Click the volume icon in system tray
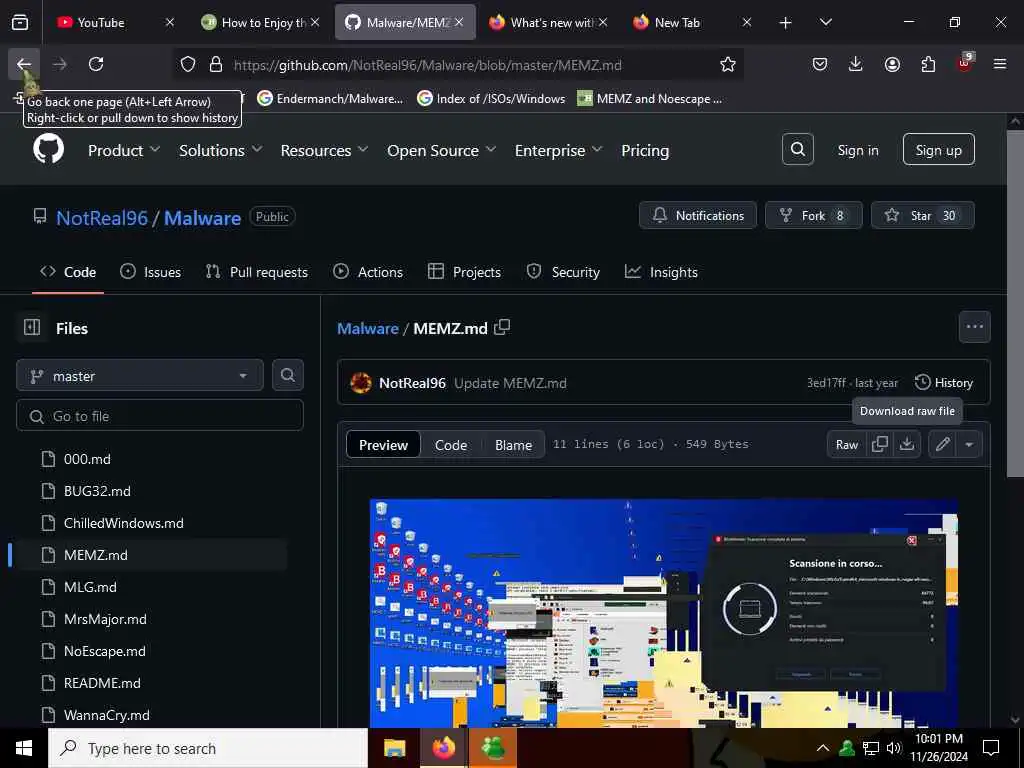The width and height of the screenshot is (1024, 768). (893, 748)
